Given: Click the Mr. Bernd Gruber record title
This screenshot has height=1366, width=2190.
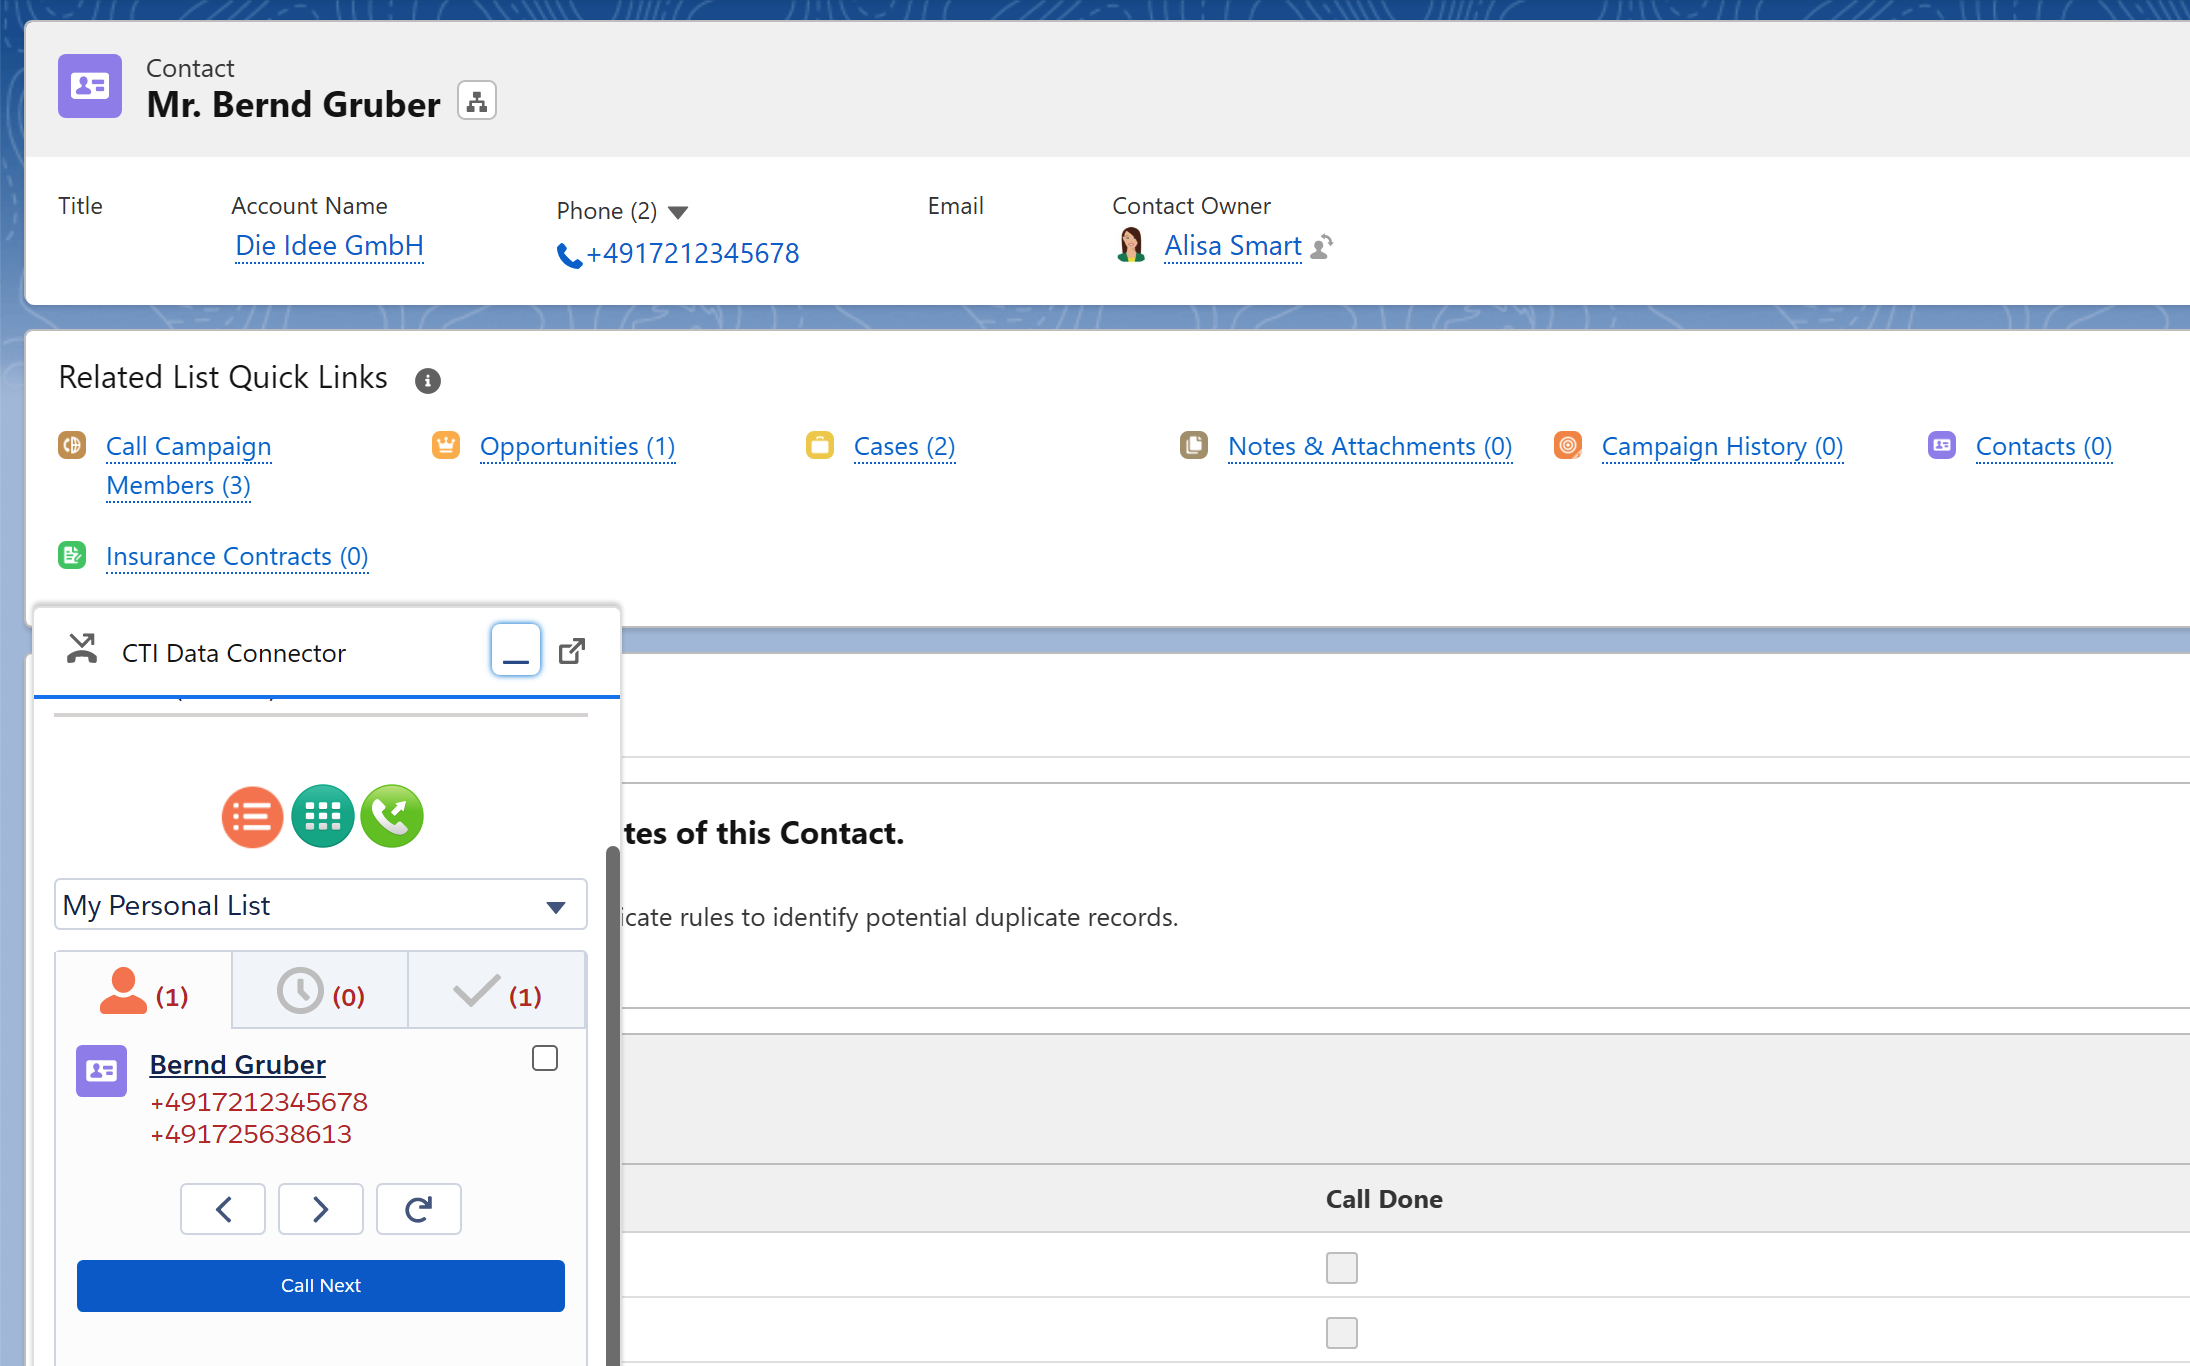Looking at the screenshot, I should point(294,105).
